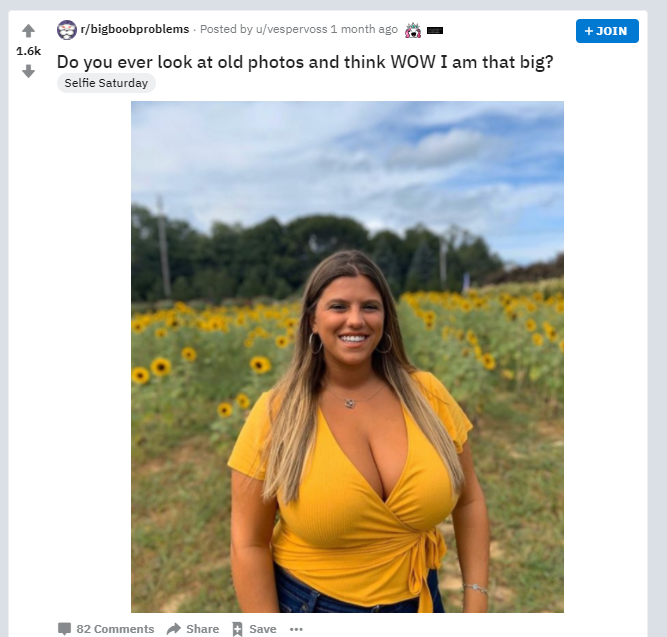Join the subreddit with the + JOIN button

607,31
